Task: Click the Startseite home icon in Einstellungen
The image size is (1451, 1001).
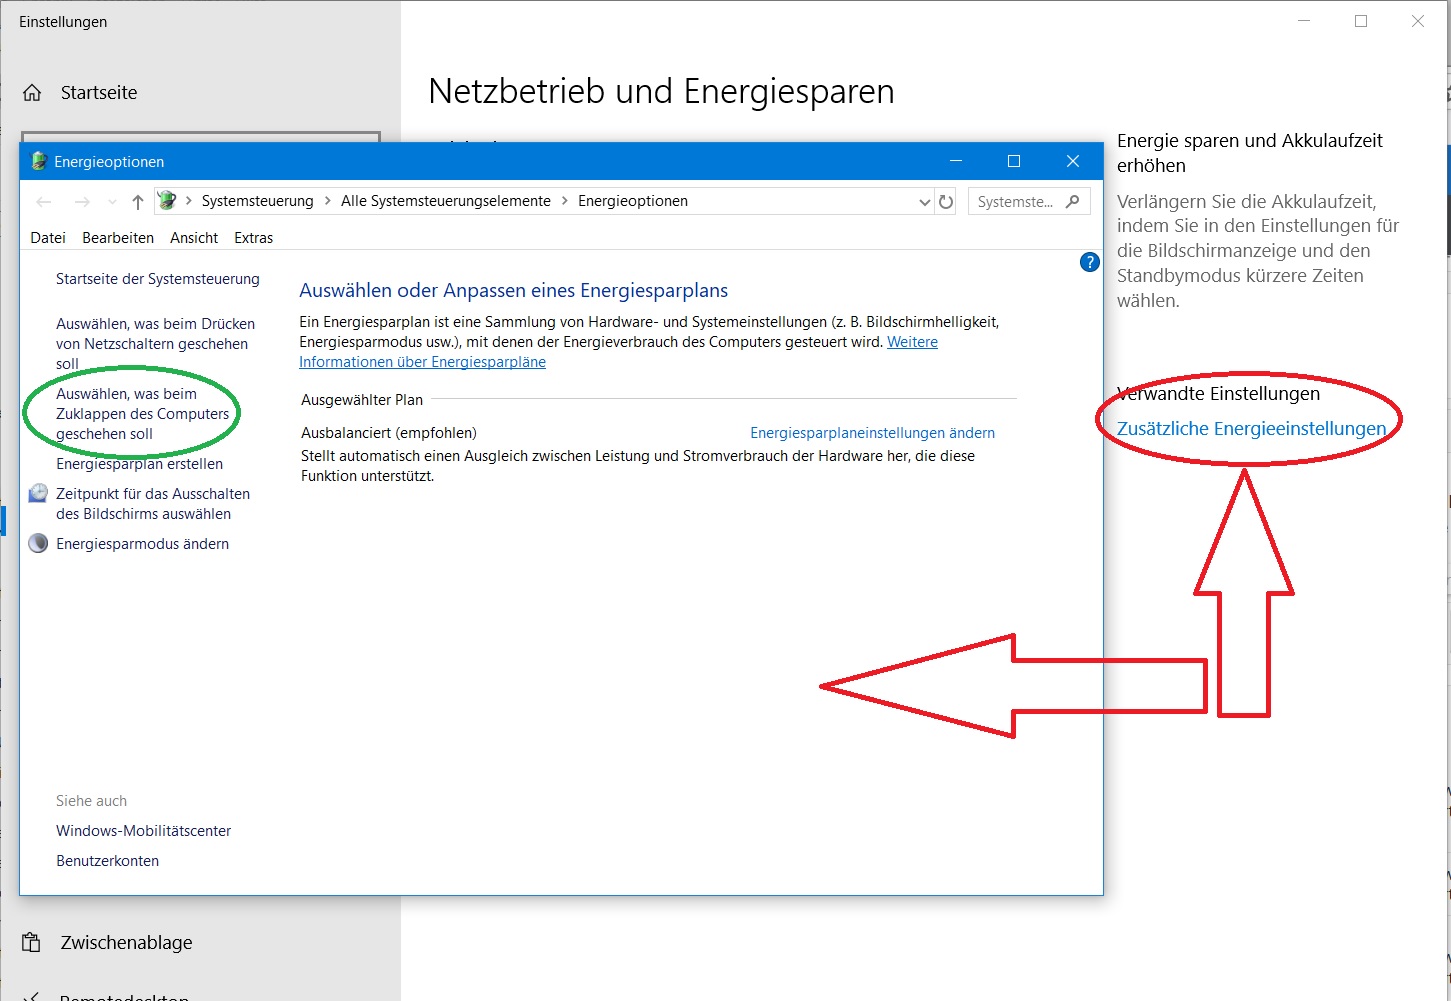Action: 32,93
